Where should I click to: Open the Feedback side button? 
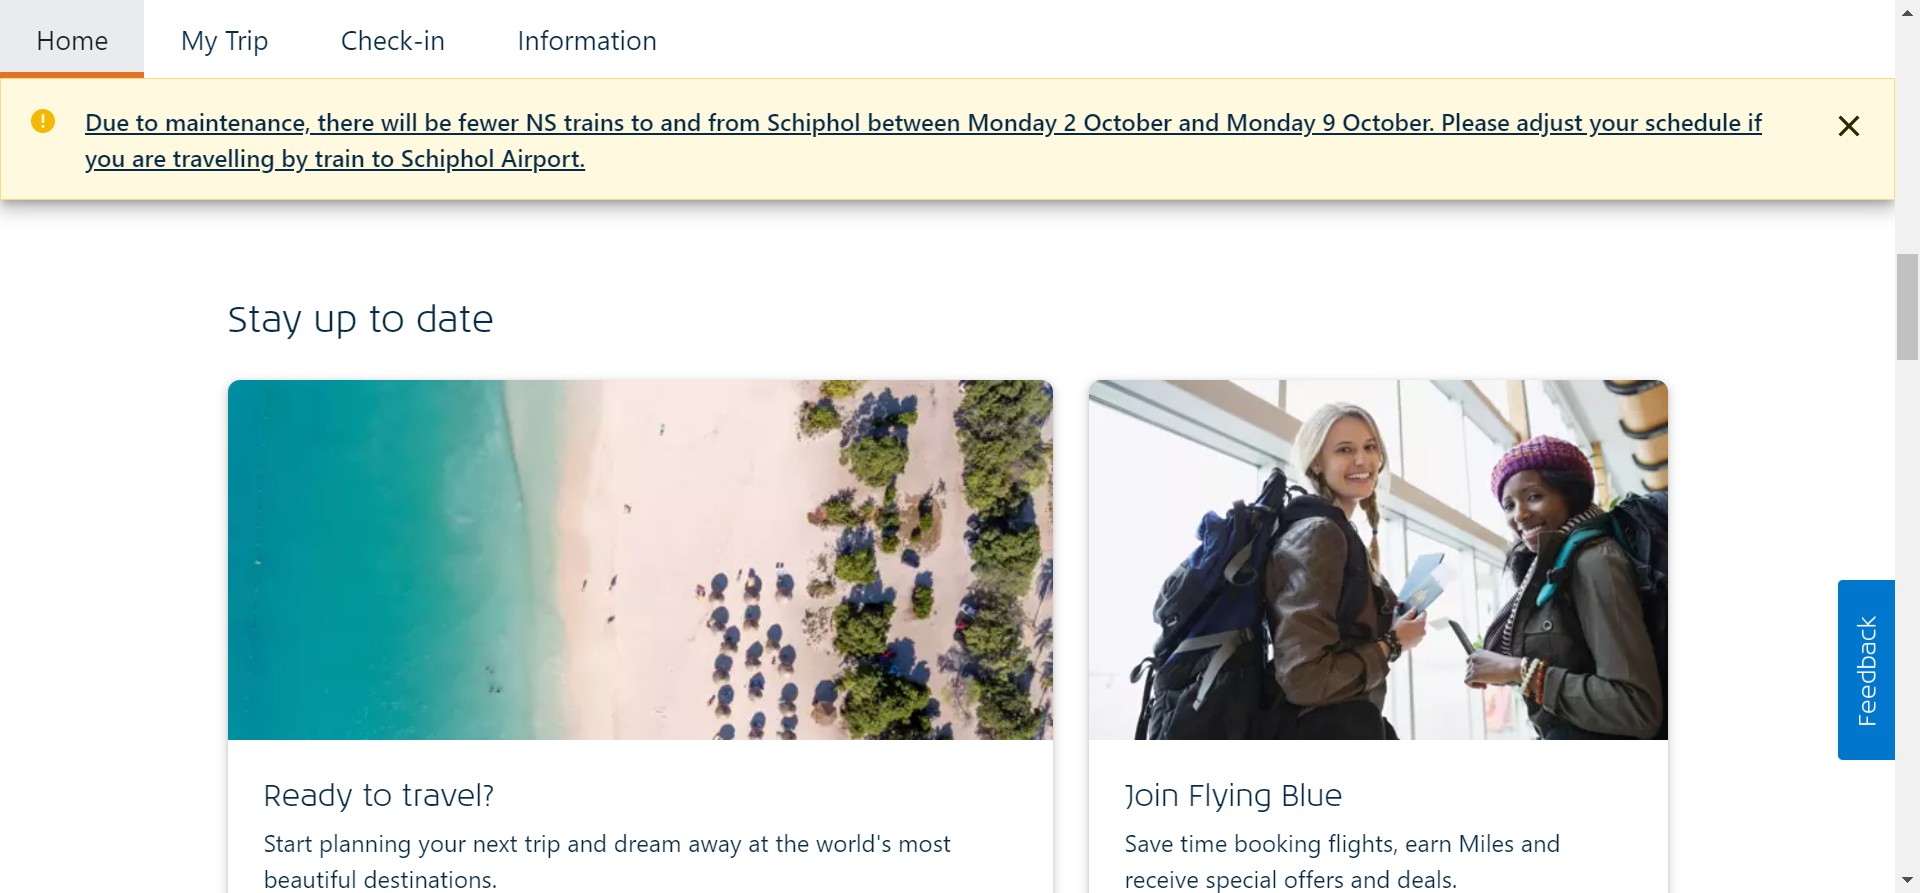tap(1866, 670)
